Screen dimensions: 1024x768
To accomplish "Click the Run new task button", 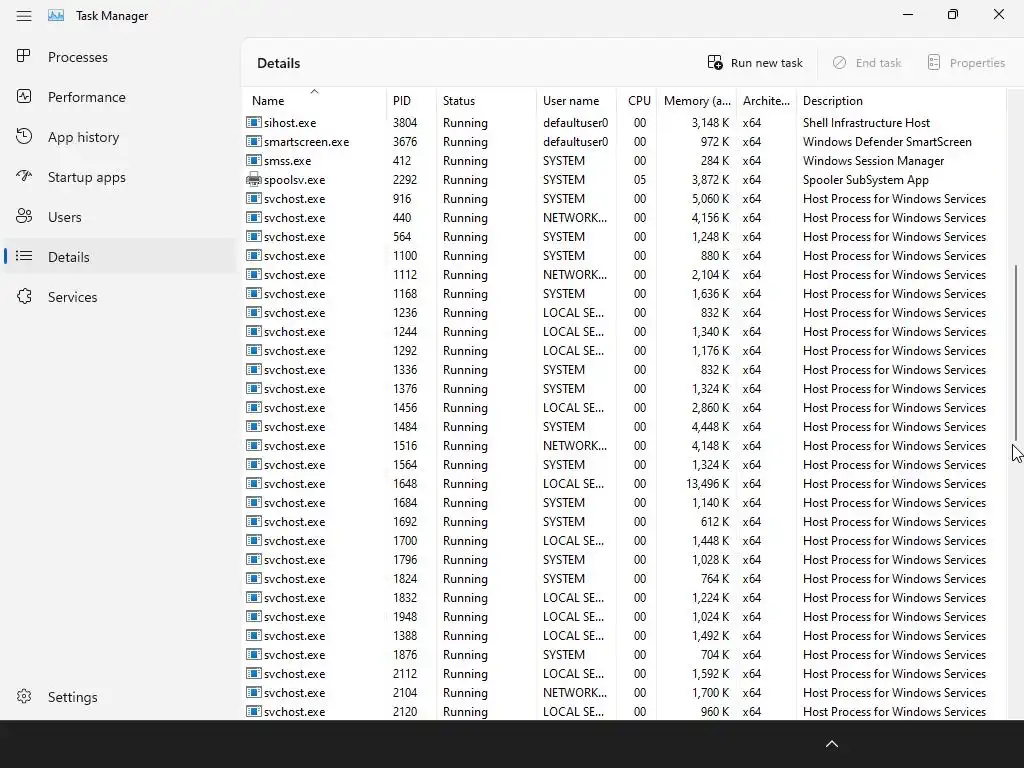I will click(x=754, y=63).
